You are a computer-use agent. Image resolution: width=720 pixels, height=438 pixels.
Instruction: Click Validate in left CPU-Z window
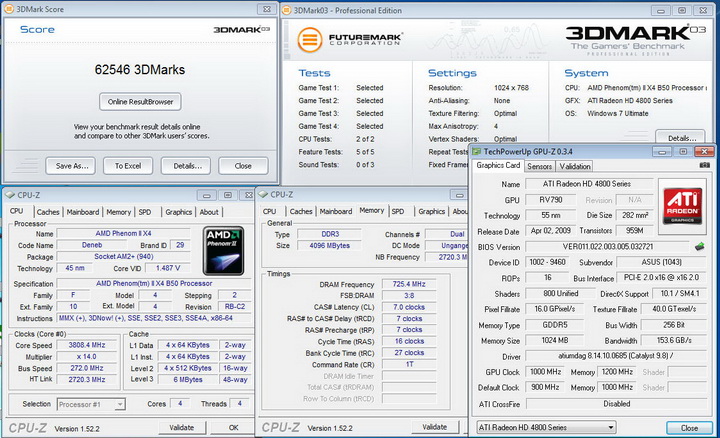(x=181, y=427)
